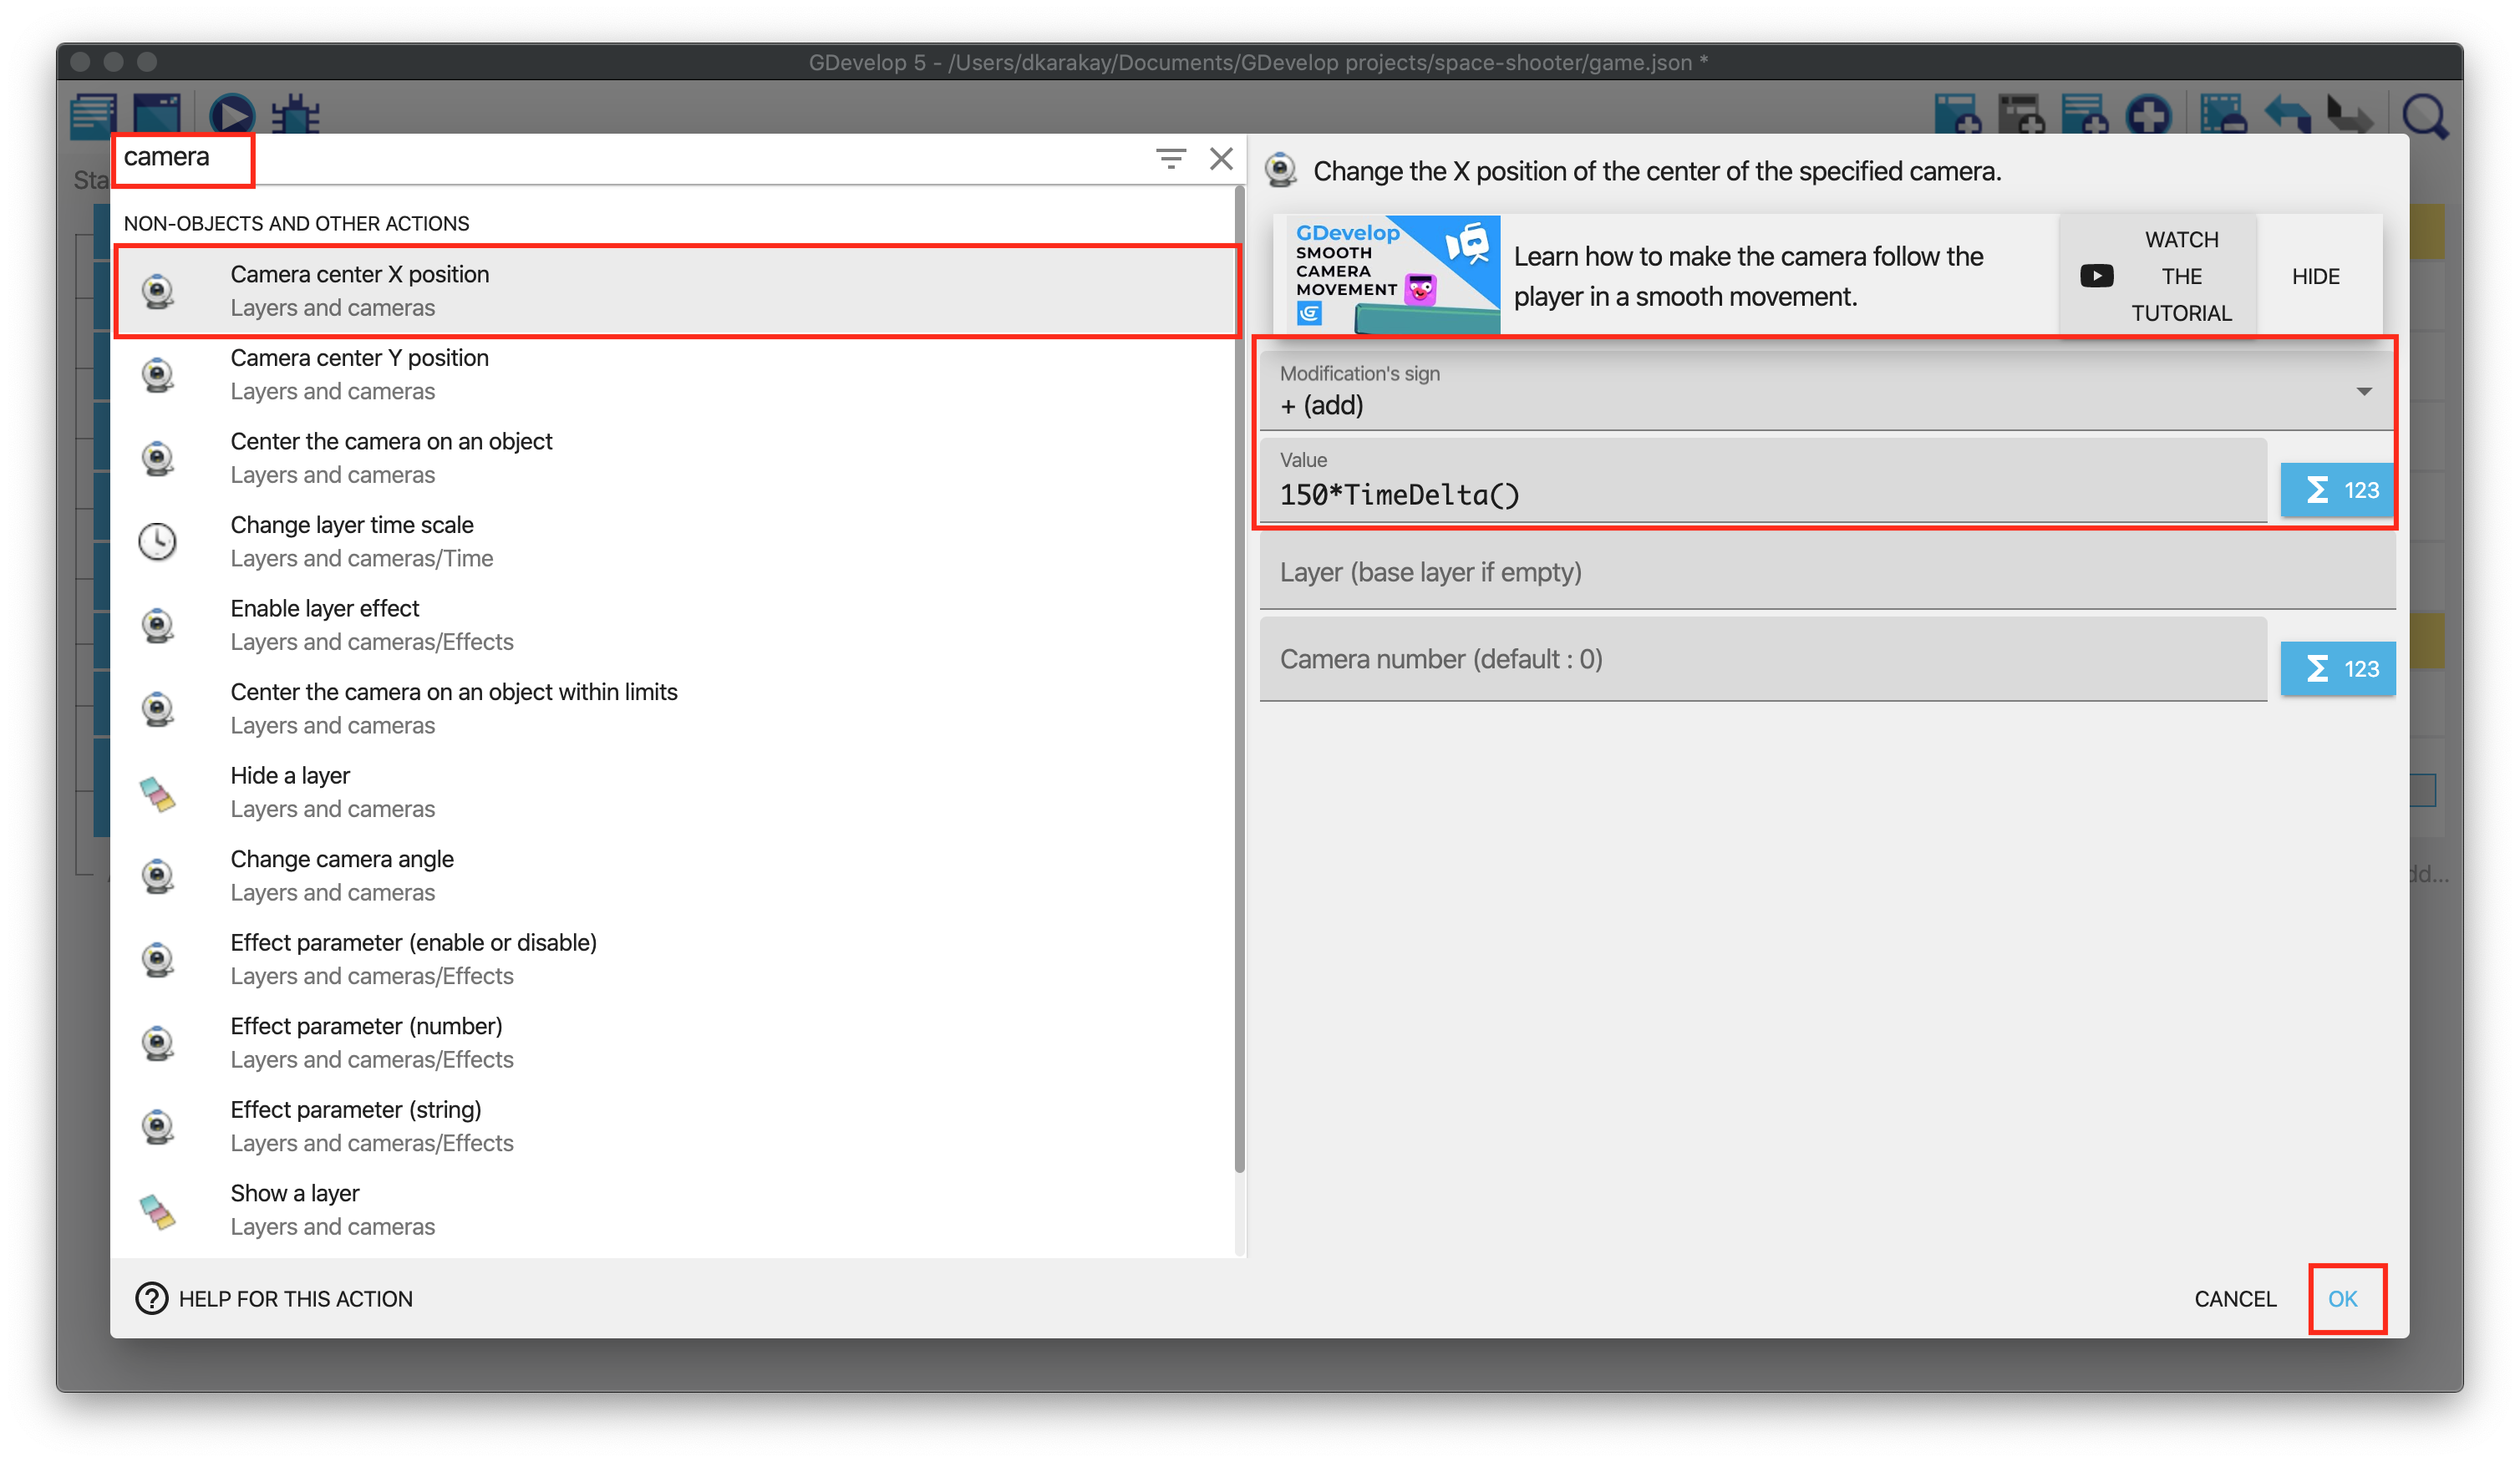This screenshot has height=1462, width=2520.
Task: Hide the smooth camera tutorial banner
Action: coord(2315,276)
